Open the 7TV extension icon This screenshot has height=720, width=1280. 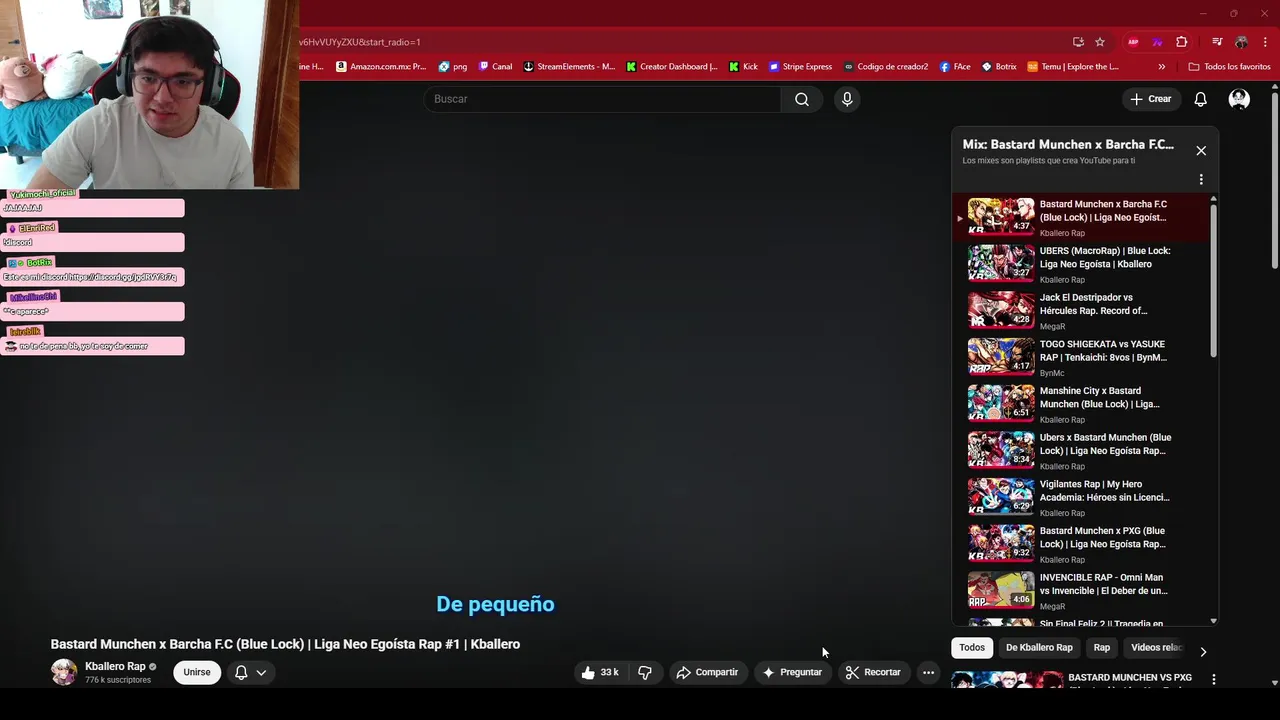[x=1157, y=42]
